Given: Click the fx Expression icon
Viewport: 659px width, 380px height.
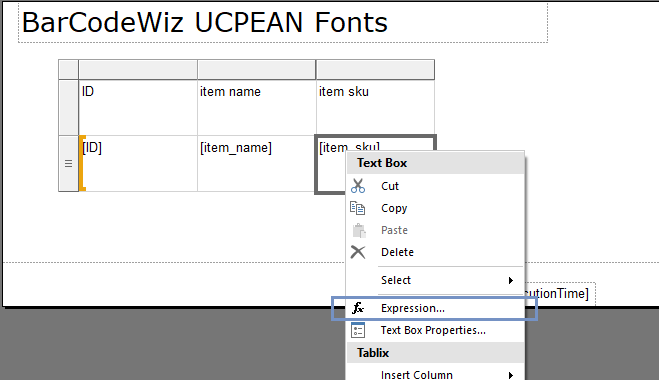Looking at the screenshot, I should click(358, 308).
